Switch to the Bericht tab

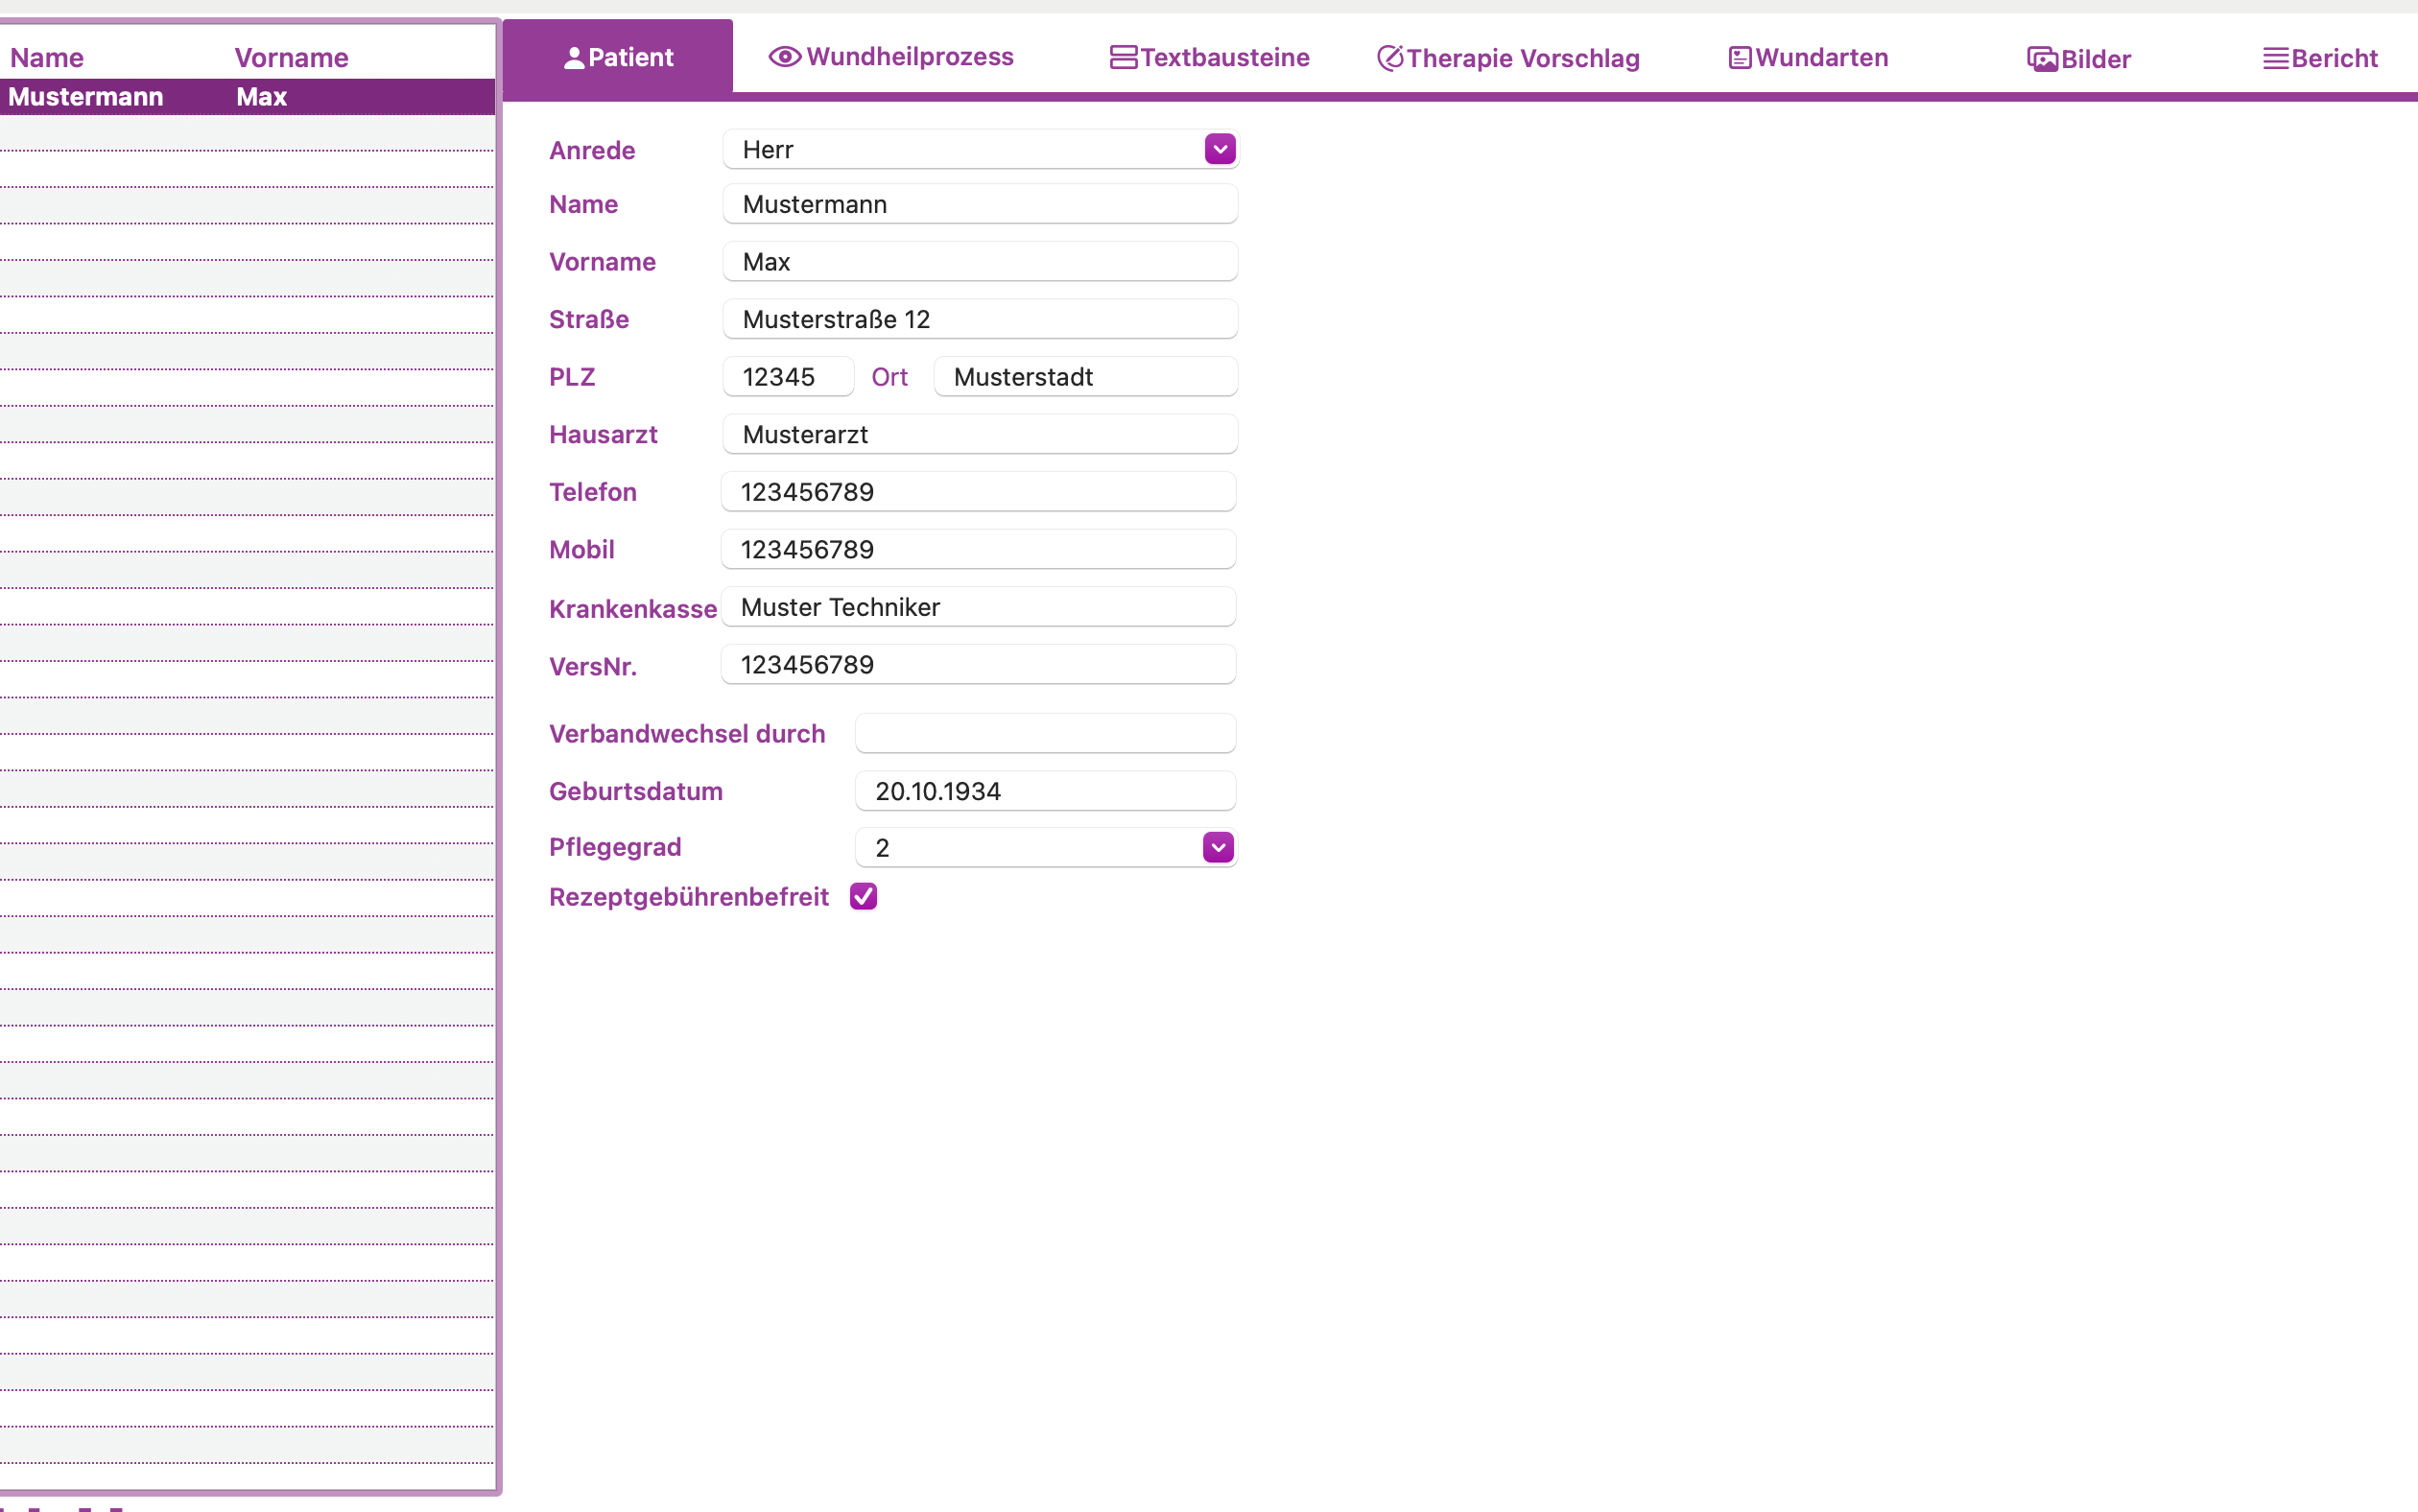click(x=2320, y=58)
